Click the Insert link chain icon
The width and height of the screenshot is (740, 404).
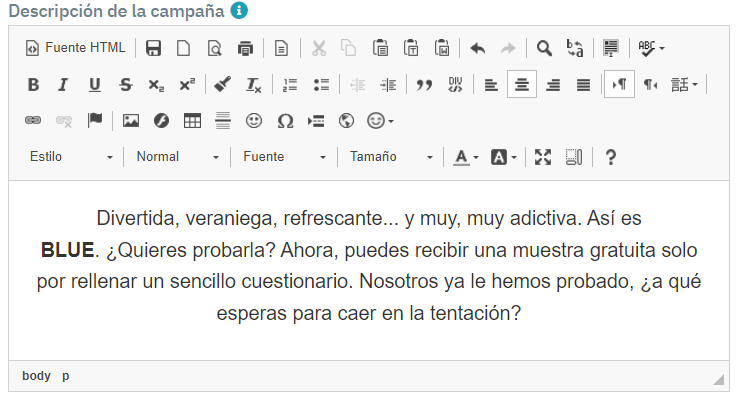[33, 121]
